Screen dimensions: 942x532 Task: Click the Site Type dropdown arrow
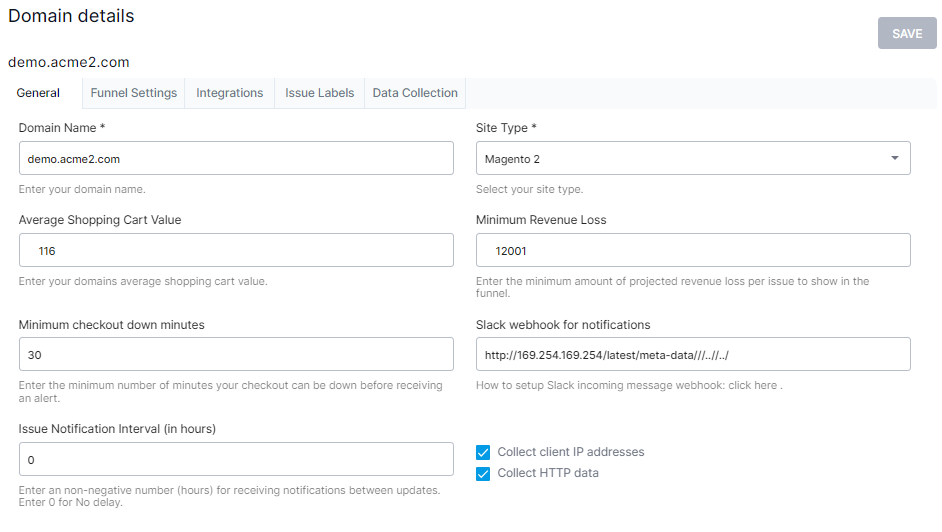(x=894, y=159)
